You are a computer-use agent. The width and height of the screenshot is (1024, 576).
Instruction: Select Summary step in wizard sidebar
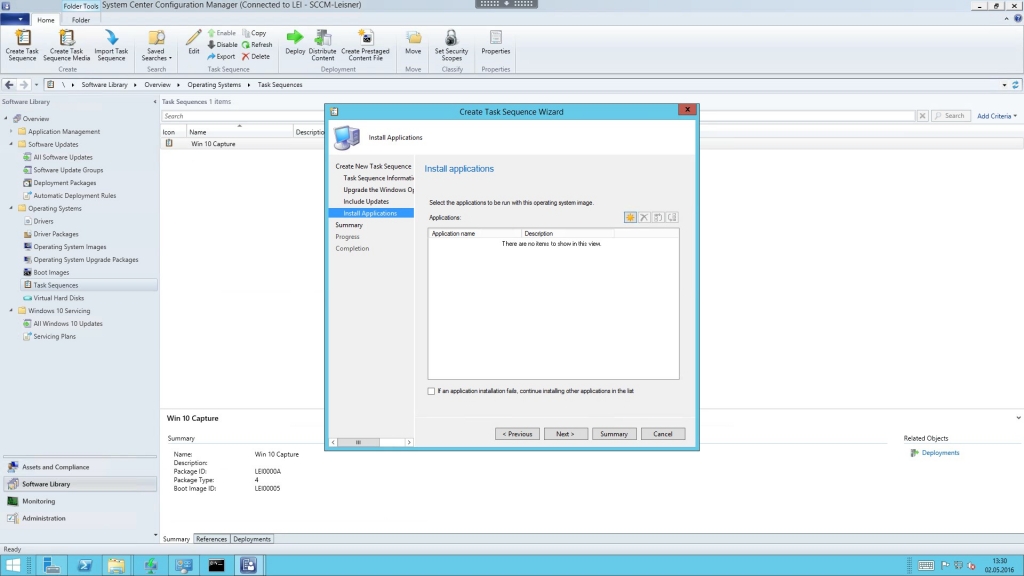point(349,225)
